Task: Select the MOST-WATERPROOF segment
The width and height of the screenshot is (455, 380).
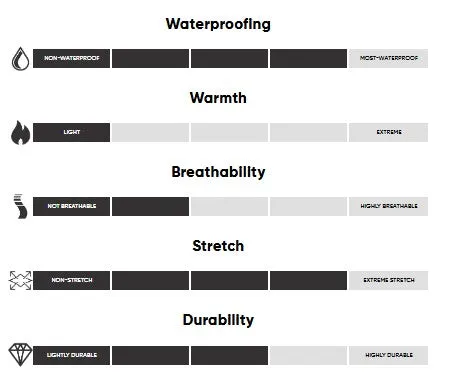Action: tap(388, 58)
